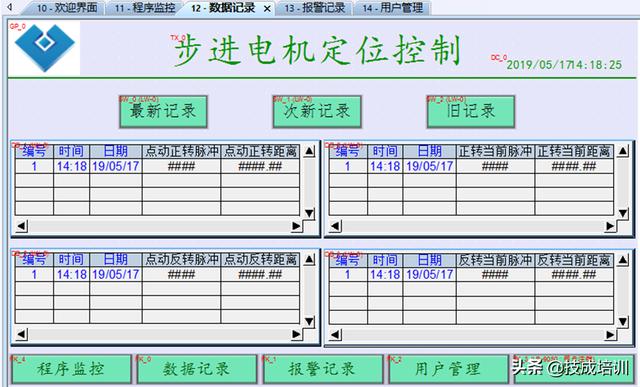640x387 pixels.
Task: Click scroll-right arrow in 点动正转脉冲 table
Action: 296,226
